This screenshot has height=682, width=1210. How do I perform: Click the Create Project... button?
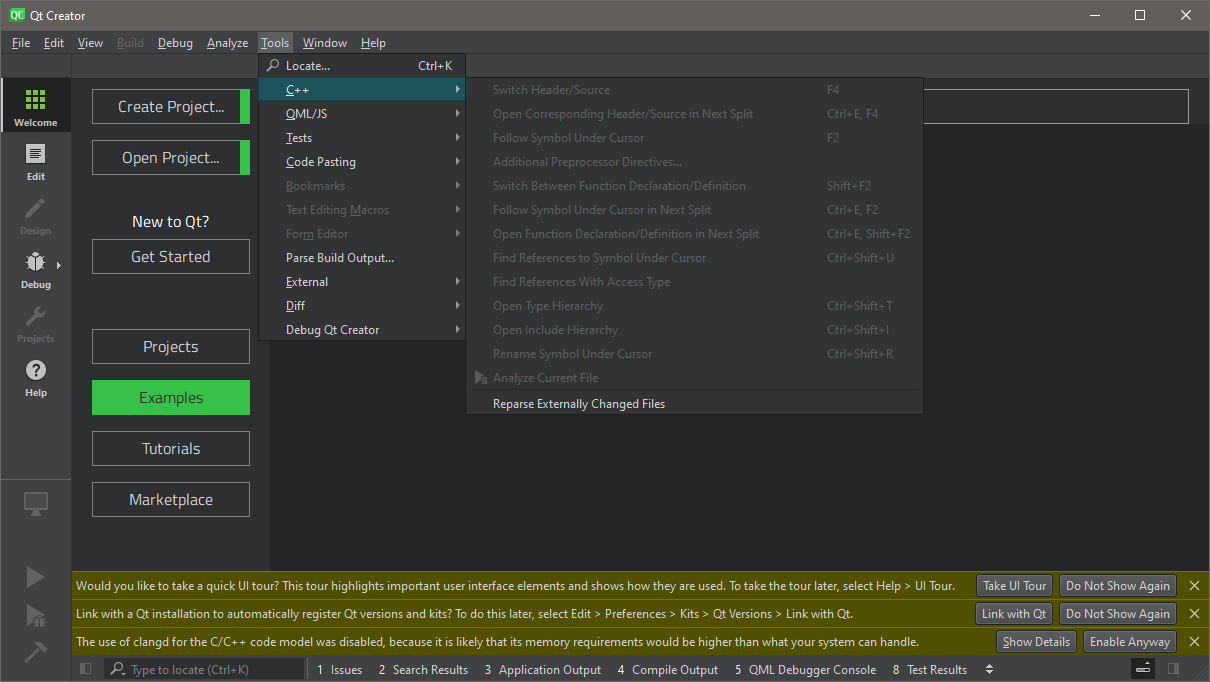click(171, 107)
